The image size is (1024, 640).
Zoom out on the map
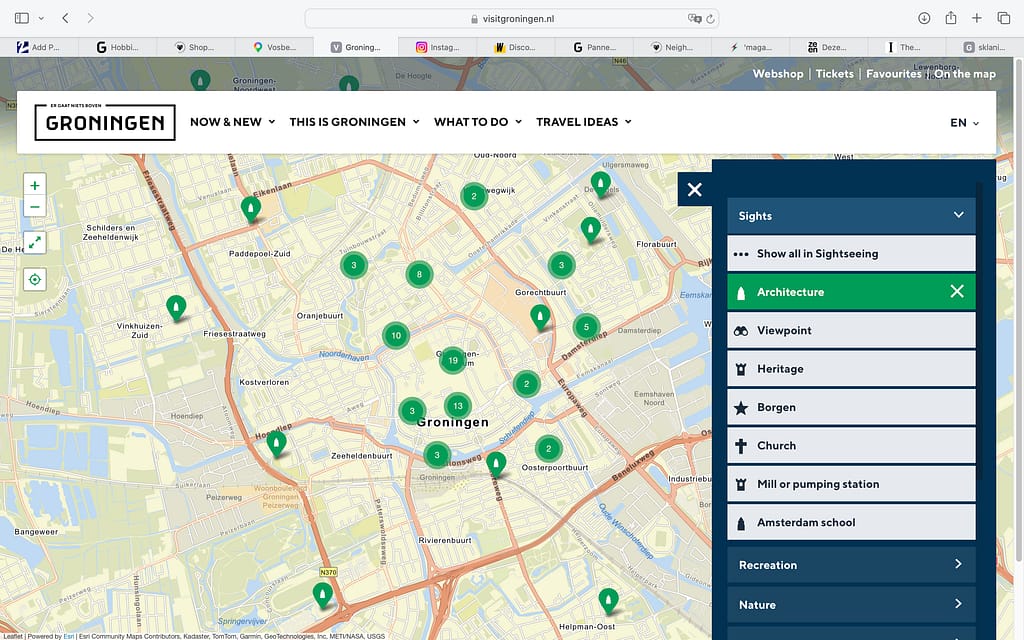point(35,207)
